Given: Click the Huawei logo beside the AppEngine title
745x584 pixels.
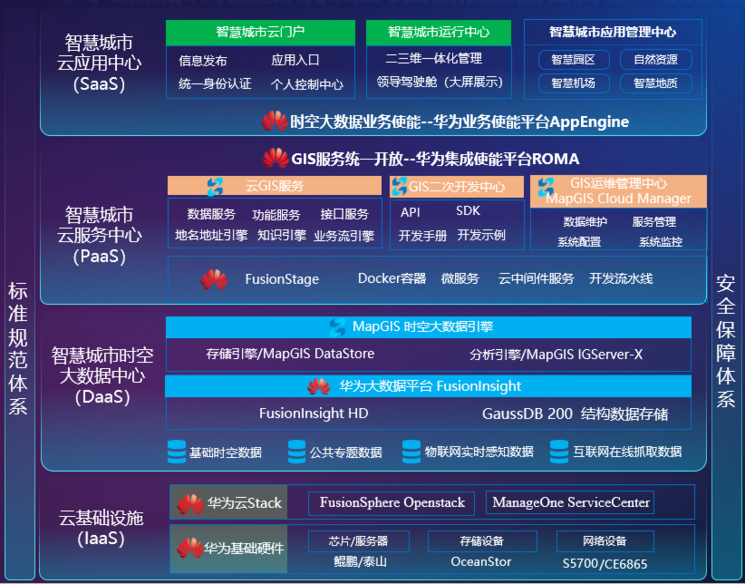Looking at the screenshot, I should pyautogui.click(x=275, y=121).
